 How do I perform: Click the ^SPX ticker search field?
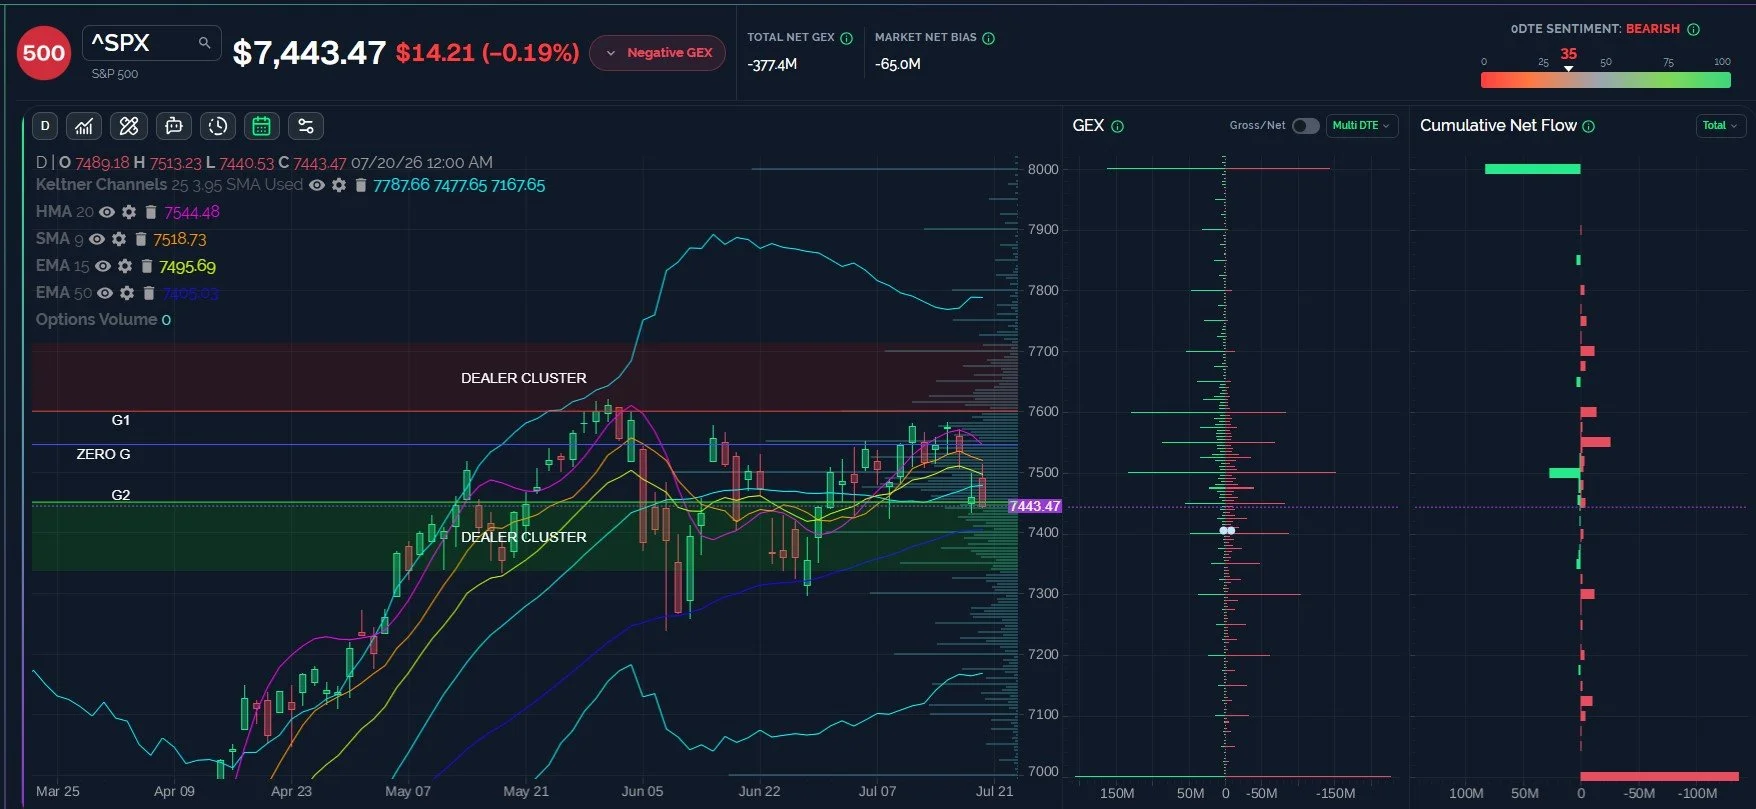click(151, 43)
